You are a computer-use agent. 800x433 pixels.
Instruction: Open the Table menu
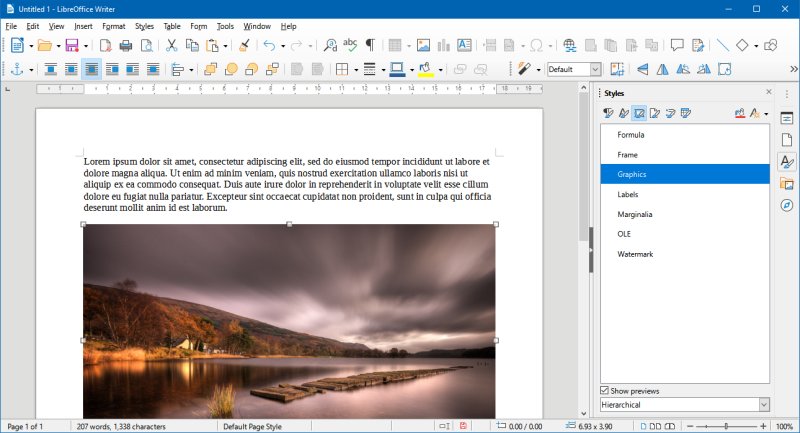[x=172, y=25]
